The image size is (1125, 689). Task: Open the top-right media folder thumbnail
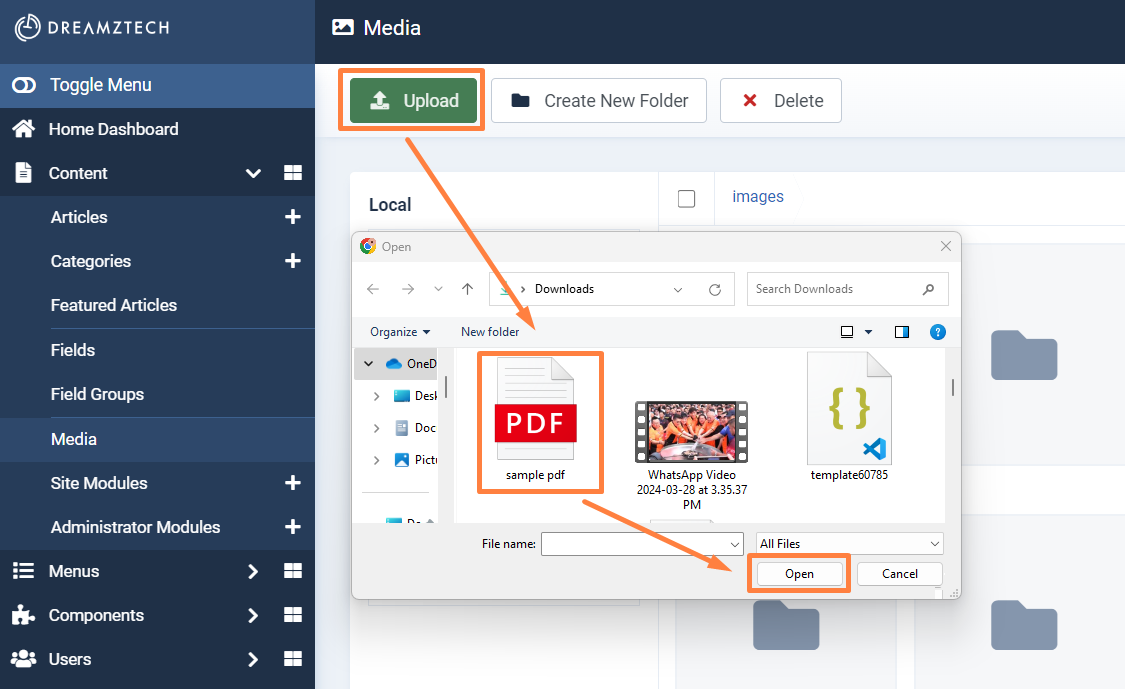pyautogui.click(x=1024, y=355)
